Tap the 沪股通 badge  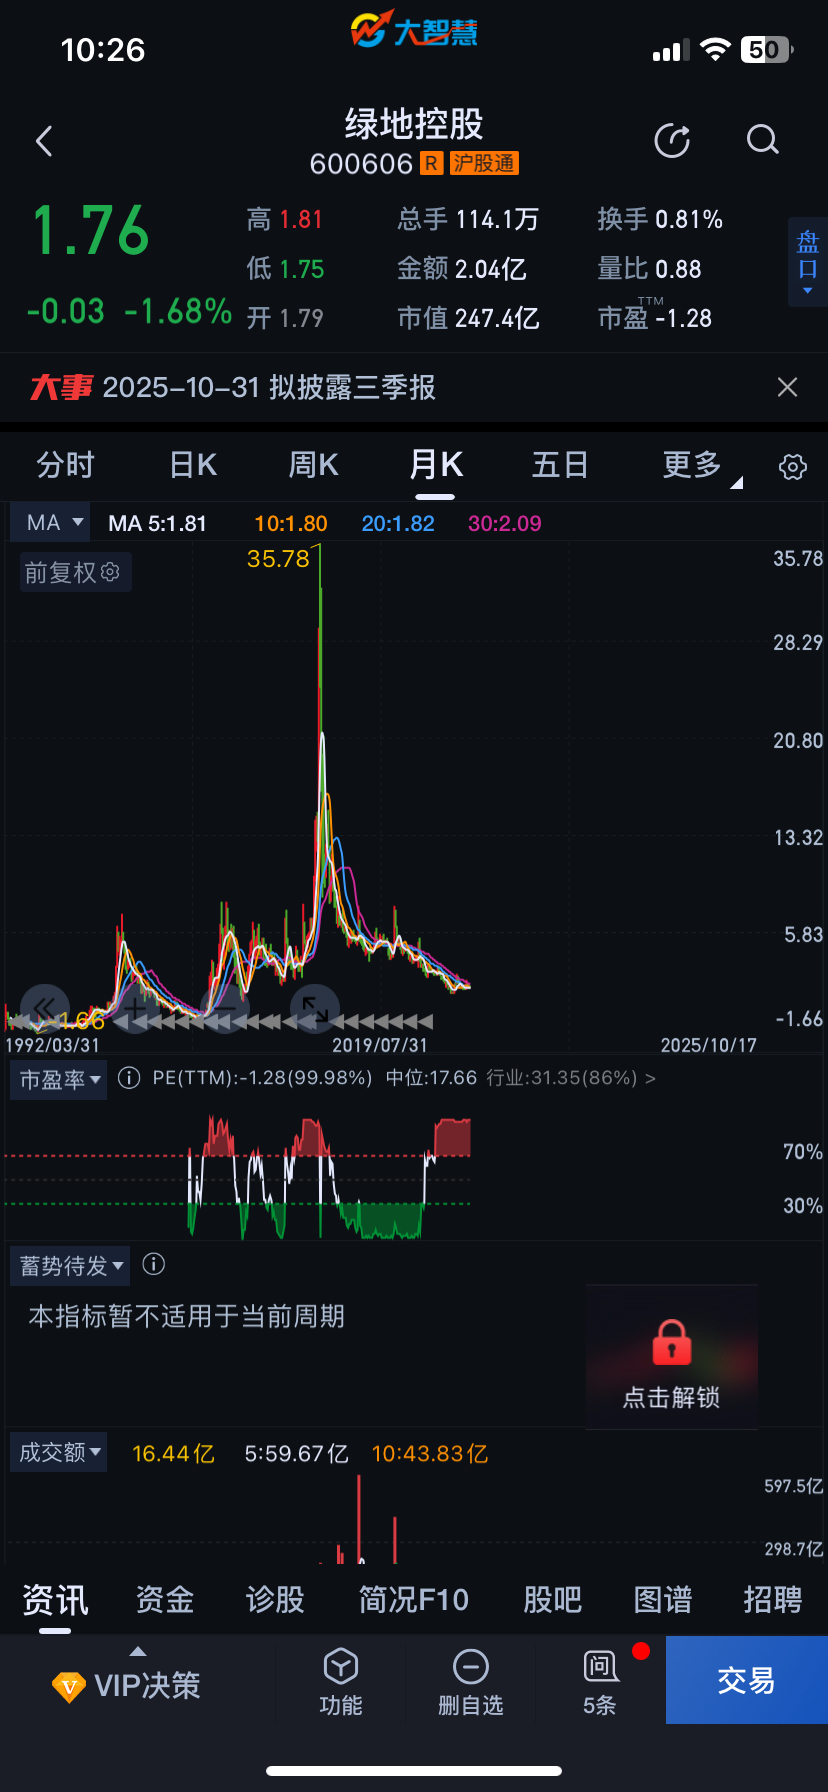click(x=484, y=163)
